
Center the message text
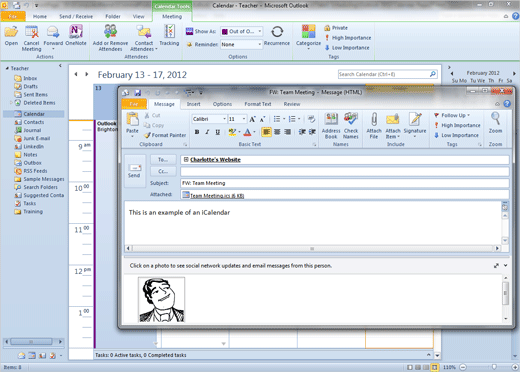pyautogui.click(x=277, y=132)
